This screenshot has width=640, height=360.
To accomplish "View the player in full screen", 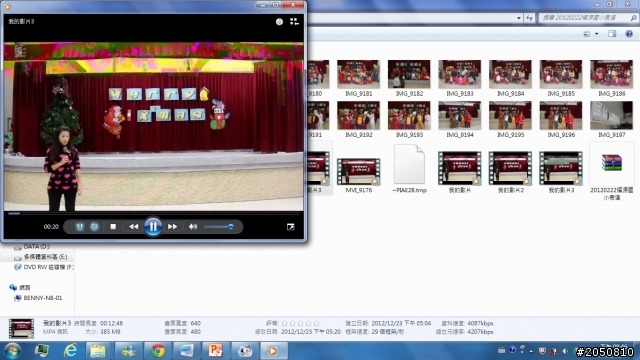I will (291, 227).
